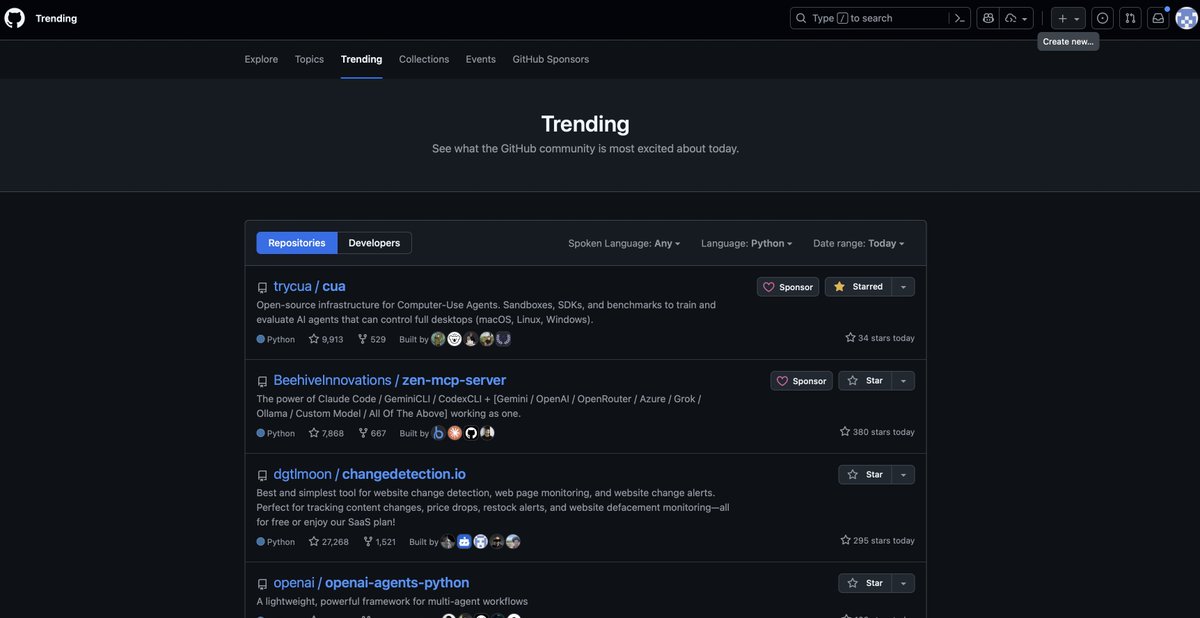The image size is (1200, 618).
Task: Open list dropdown next to zen-mcp-server Star
Action: [903, 381]
